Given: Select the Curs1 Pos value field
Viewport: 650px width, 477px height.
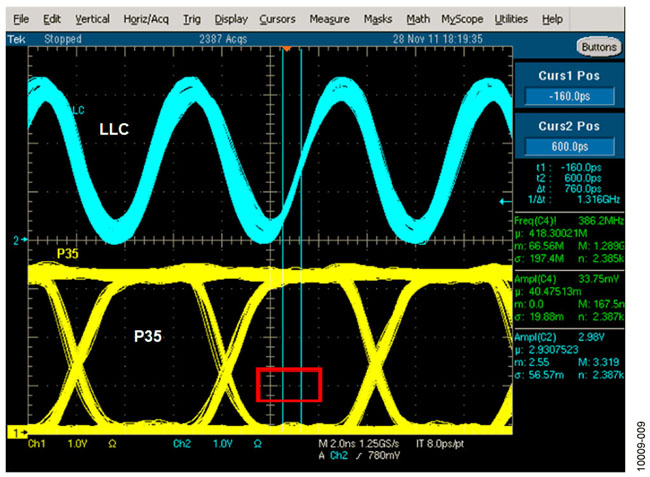Looking at the screenshot, I should coord(569,96).
